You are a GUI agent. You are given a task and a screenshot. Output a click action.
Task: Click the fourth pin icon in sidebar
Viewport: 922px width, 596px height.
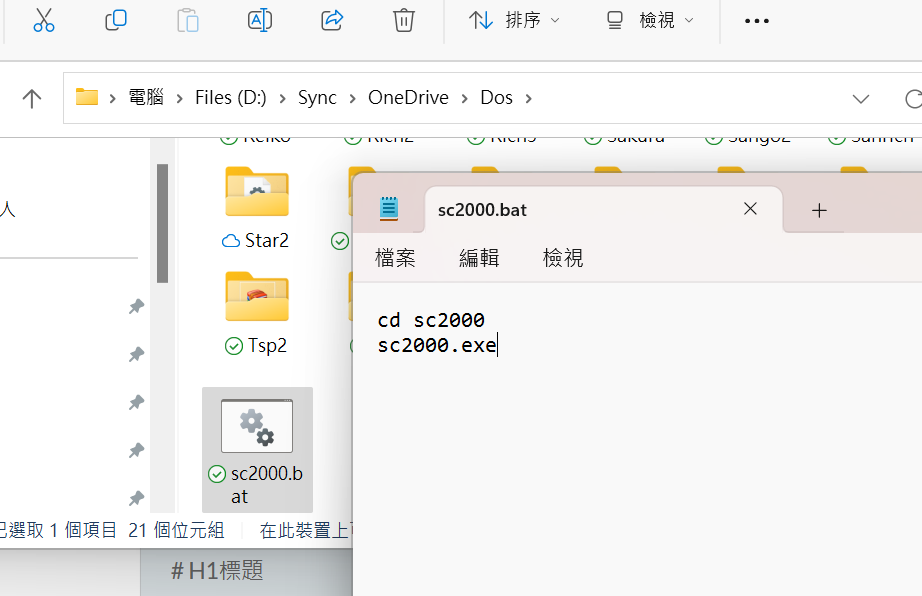coord(136,451)
